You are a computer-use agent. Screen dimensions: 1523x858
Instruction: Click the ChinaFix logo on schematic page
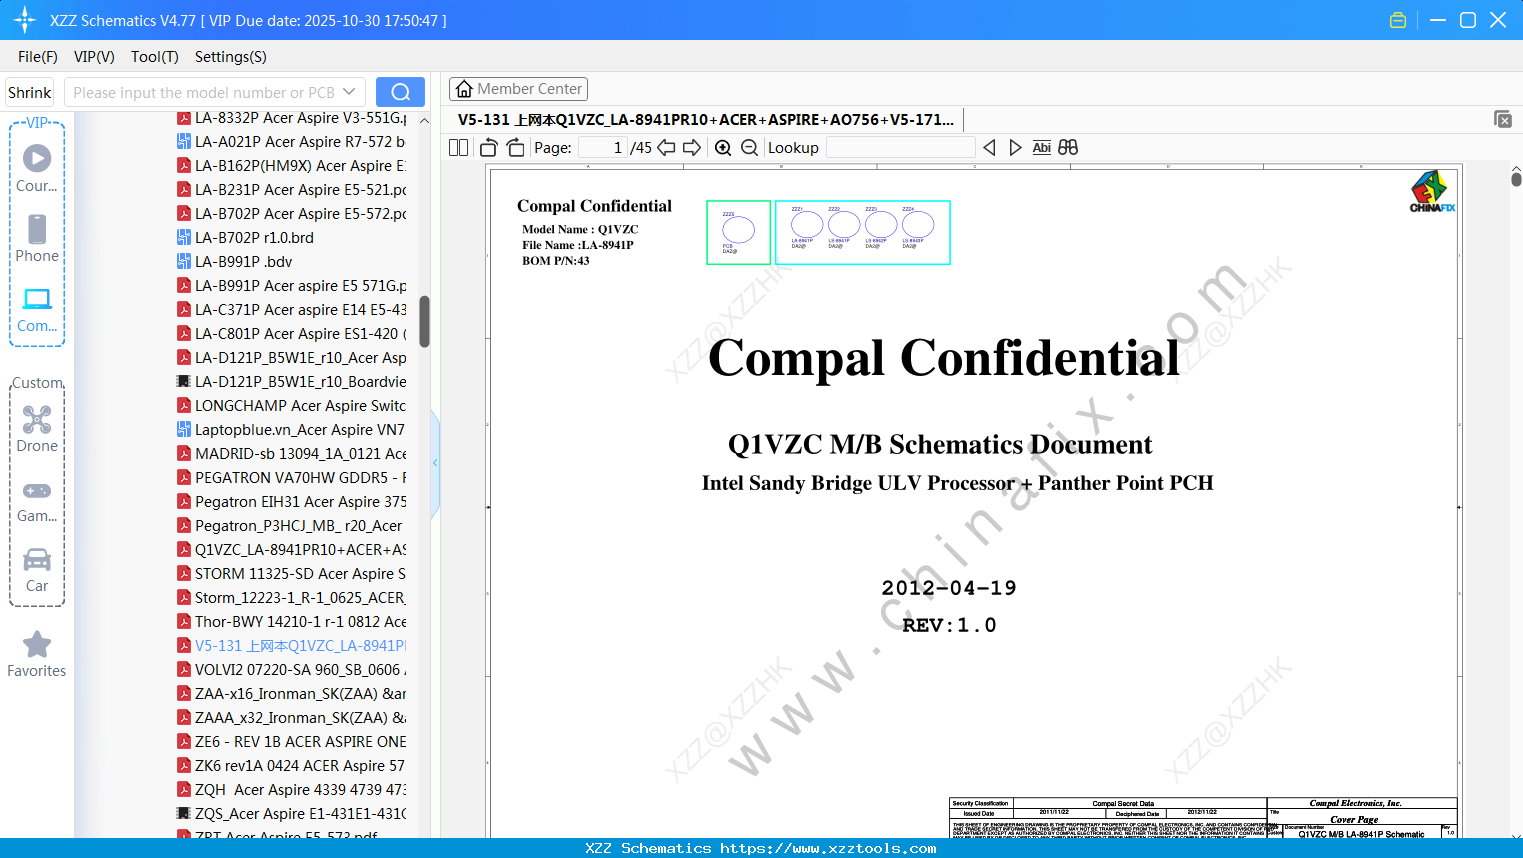(x=1432, y=191)
